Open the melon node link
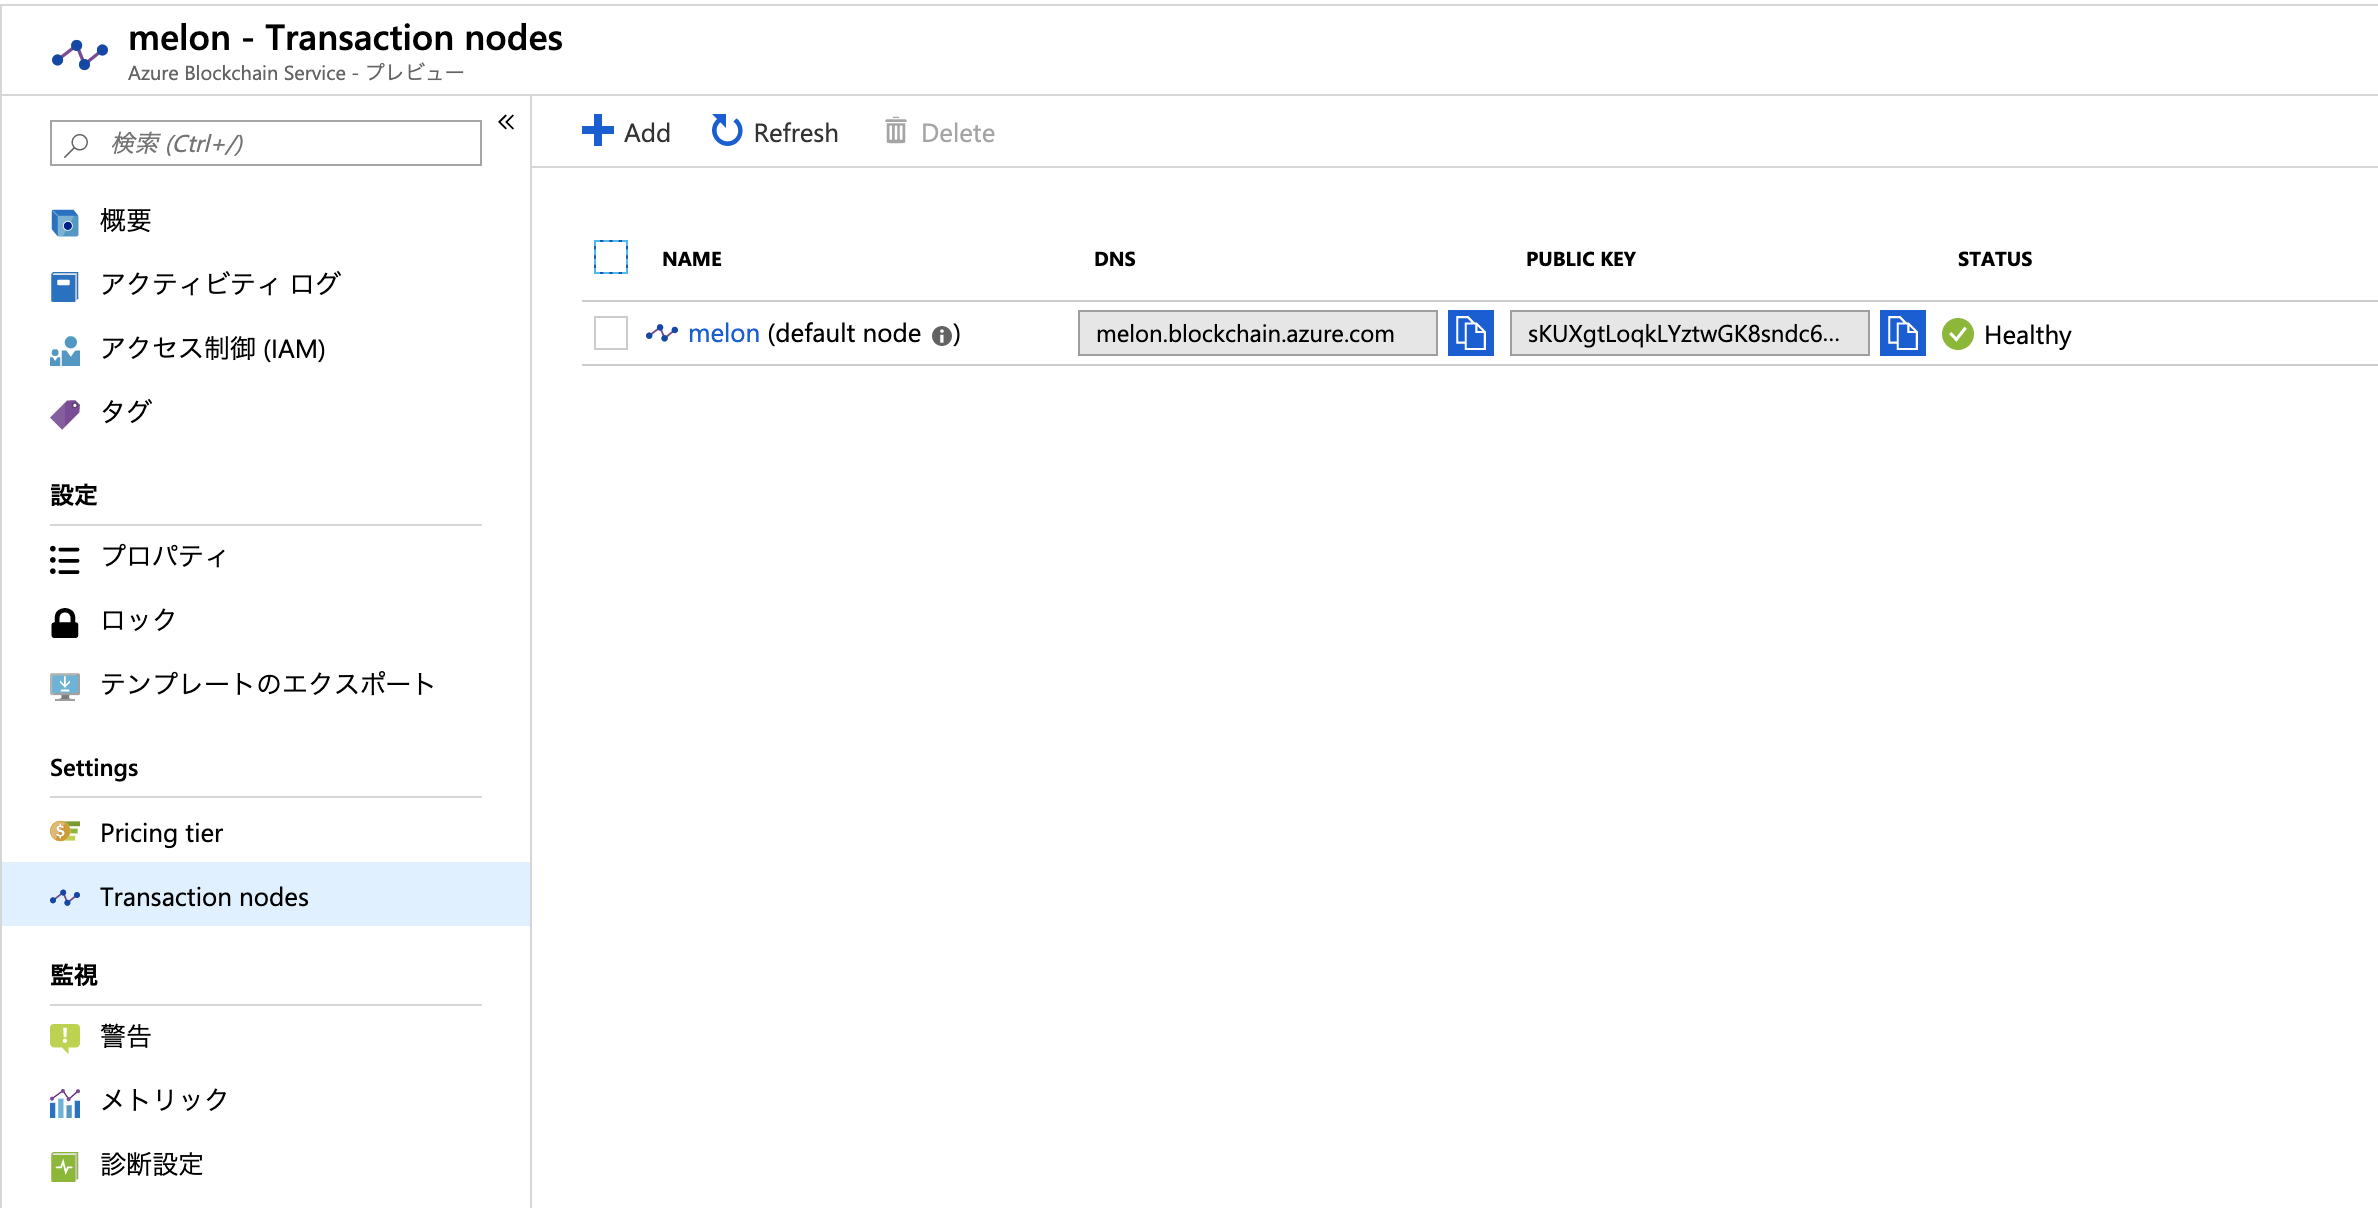 click(x=724, y=333)
